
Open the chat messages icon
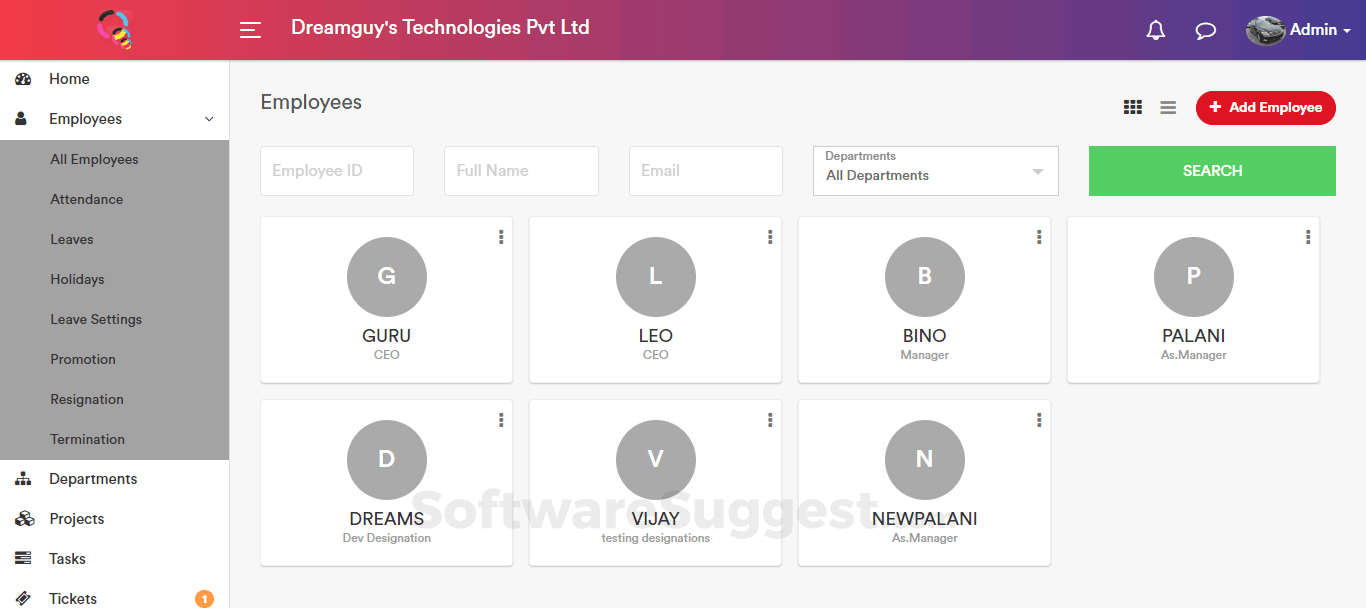(1206, 30)
